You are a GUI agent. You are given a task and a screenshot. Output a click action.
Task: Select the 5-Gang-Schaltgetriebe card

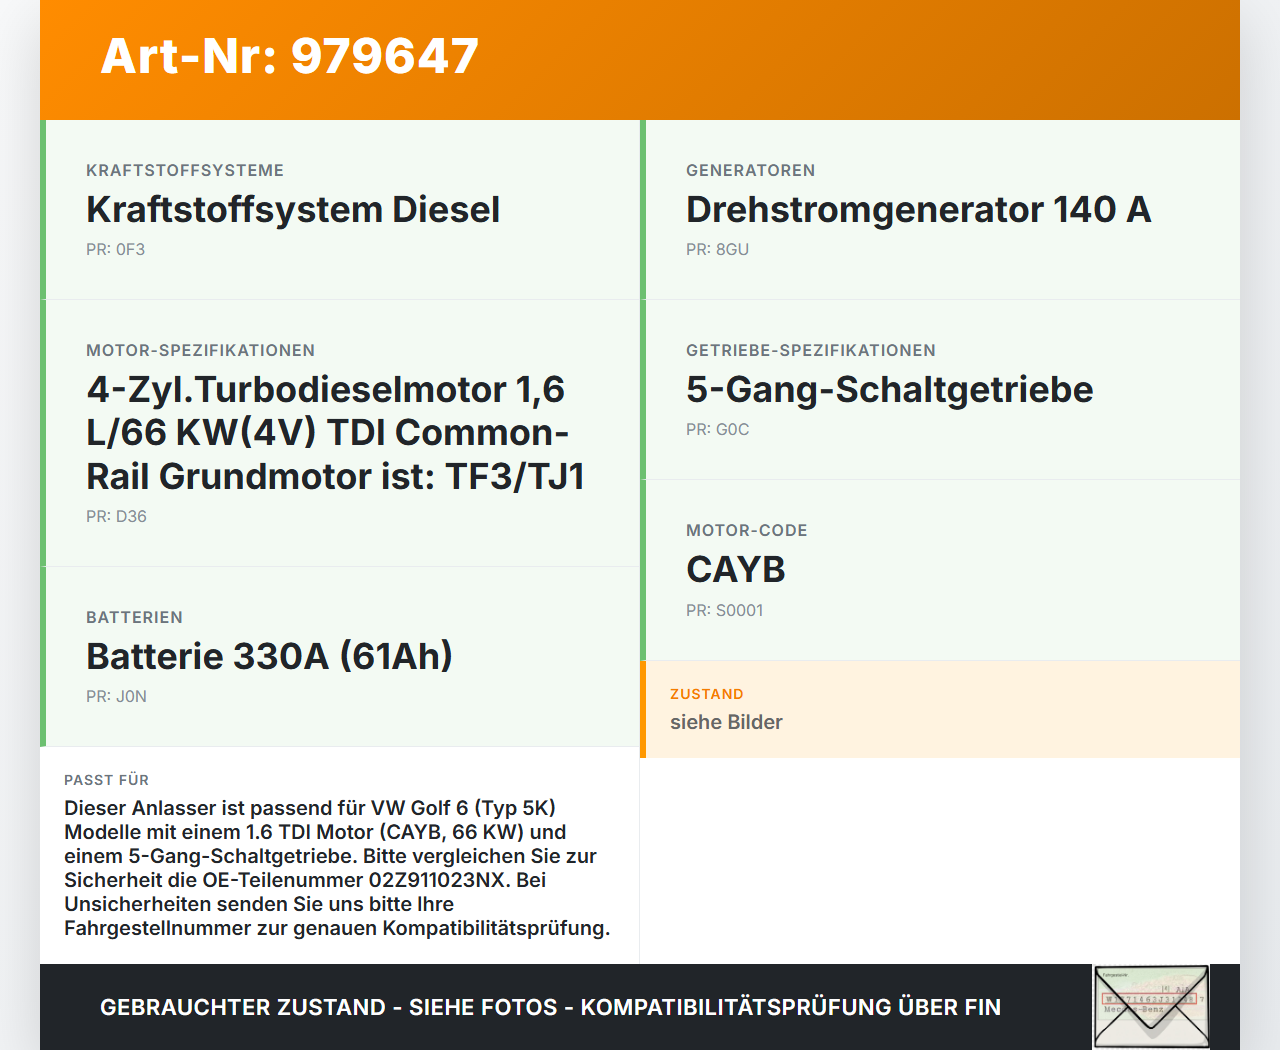pyautogui.click(x=889, y=389)
